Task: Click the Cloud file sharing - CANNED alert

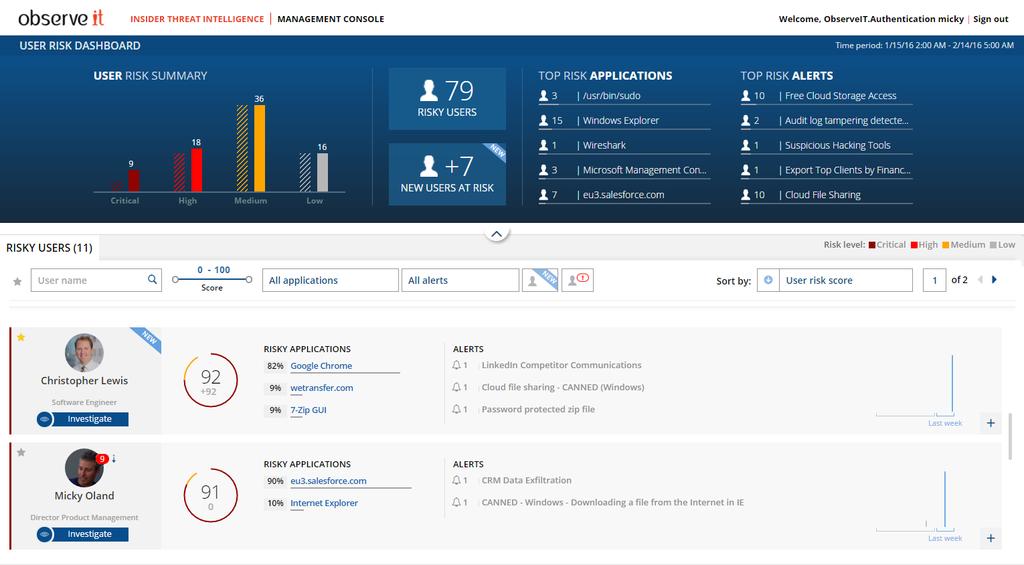Action: [x=563, y=387]
